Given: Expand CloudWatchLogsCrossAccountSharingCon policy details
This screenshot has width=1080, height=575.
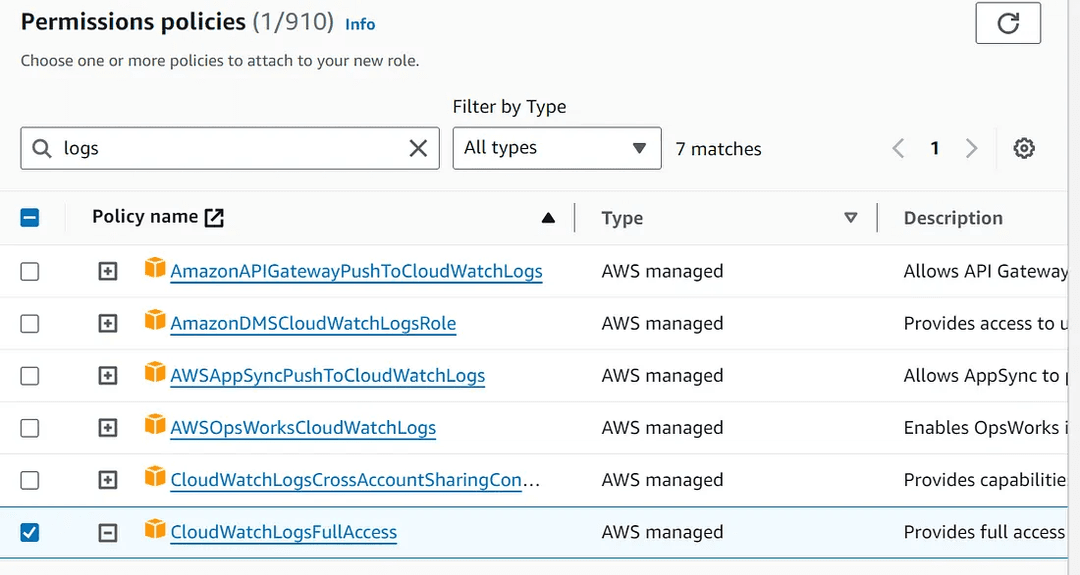Looking at the screenshot, I should (x=107, y=480).
